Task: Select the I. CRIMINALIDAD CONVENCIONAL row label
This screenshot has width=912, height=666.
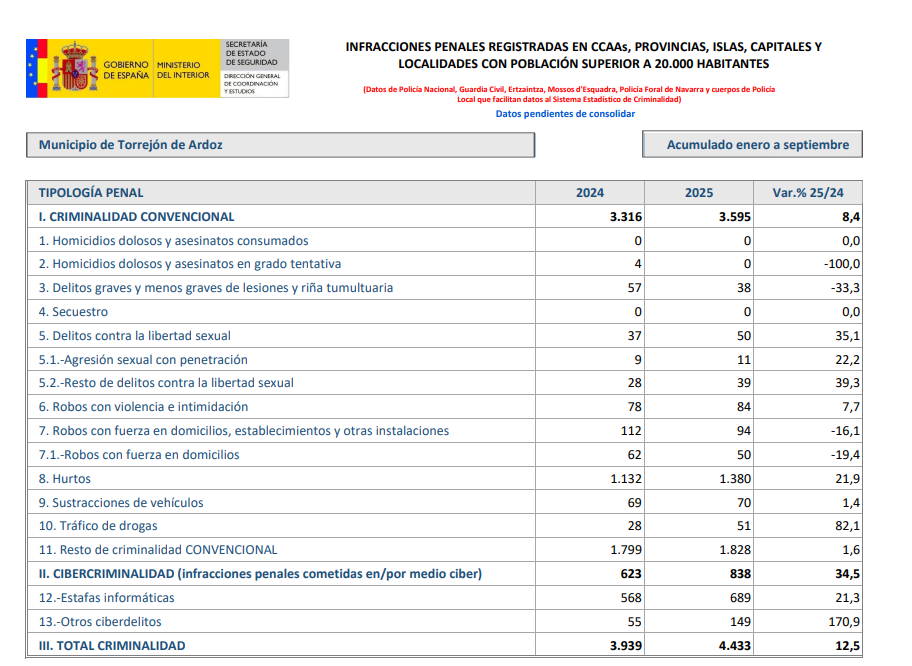Action: click(x=136, y=216)
